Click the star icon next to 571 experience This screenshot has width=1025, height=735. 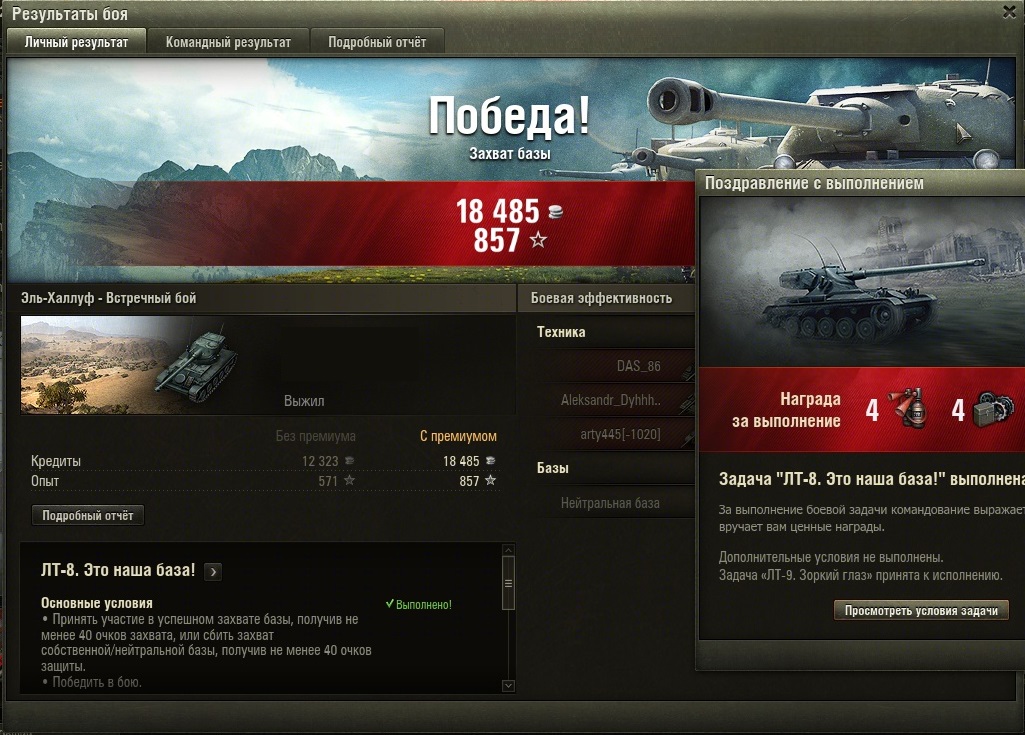click(x=350, y=480)
